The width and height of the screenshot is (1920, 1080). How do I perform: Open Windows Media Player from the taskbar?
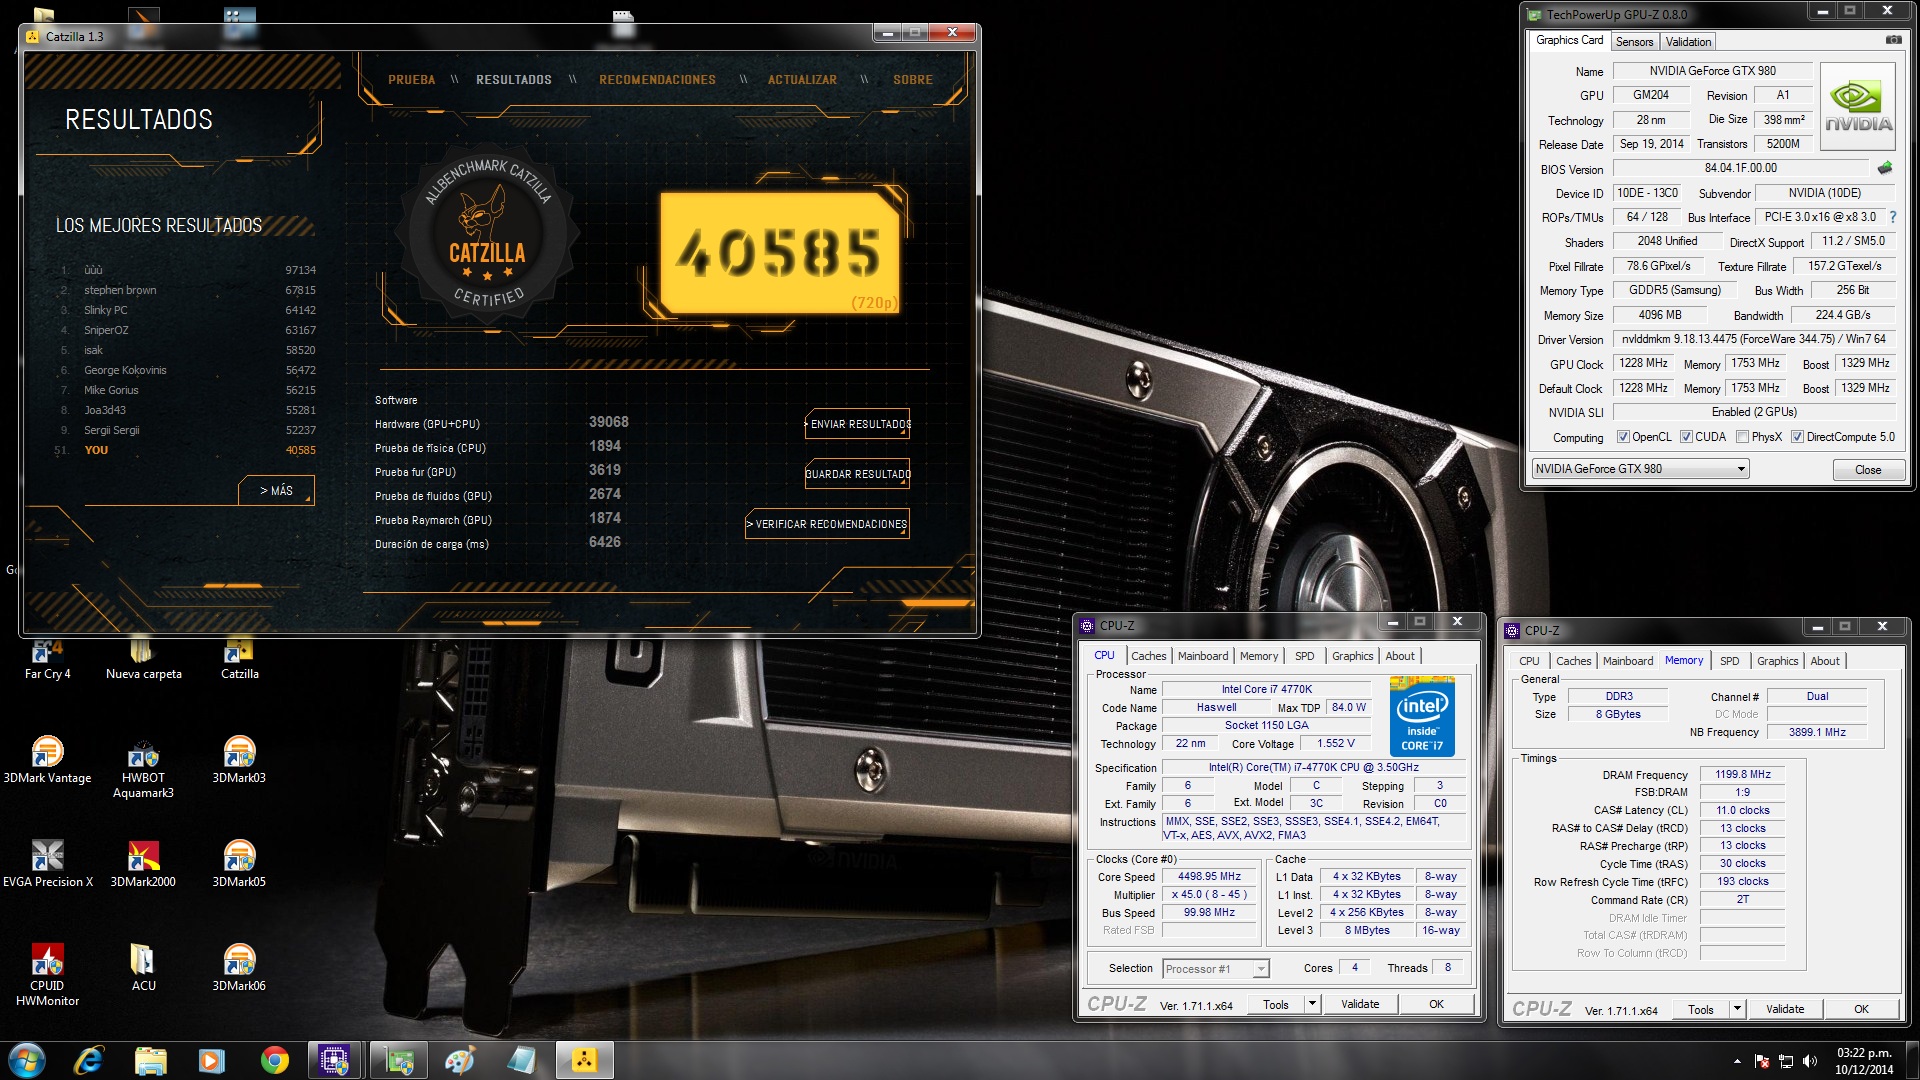point(211,1060)
